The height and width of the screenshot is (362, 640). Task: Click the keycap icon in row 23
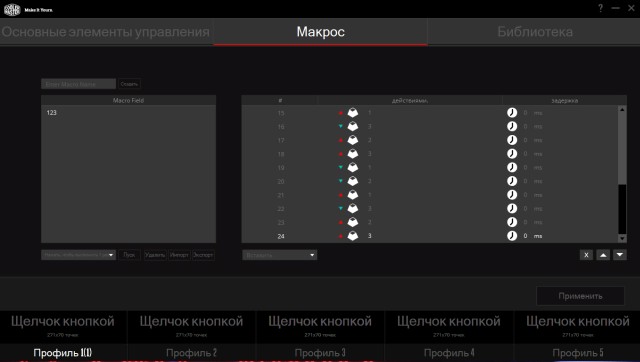353,222
